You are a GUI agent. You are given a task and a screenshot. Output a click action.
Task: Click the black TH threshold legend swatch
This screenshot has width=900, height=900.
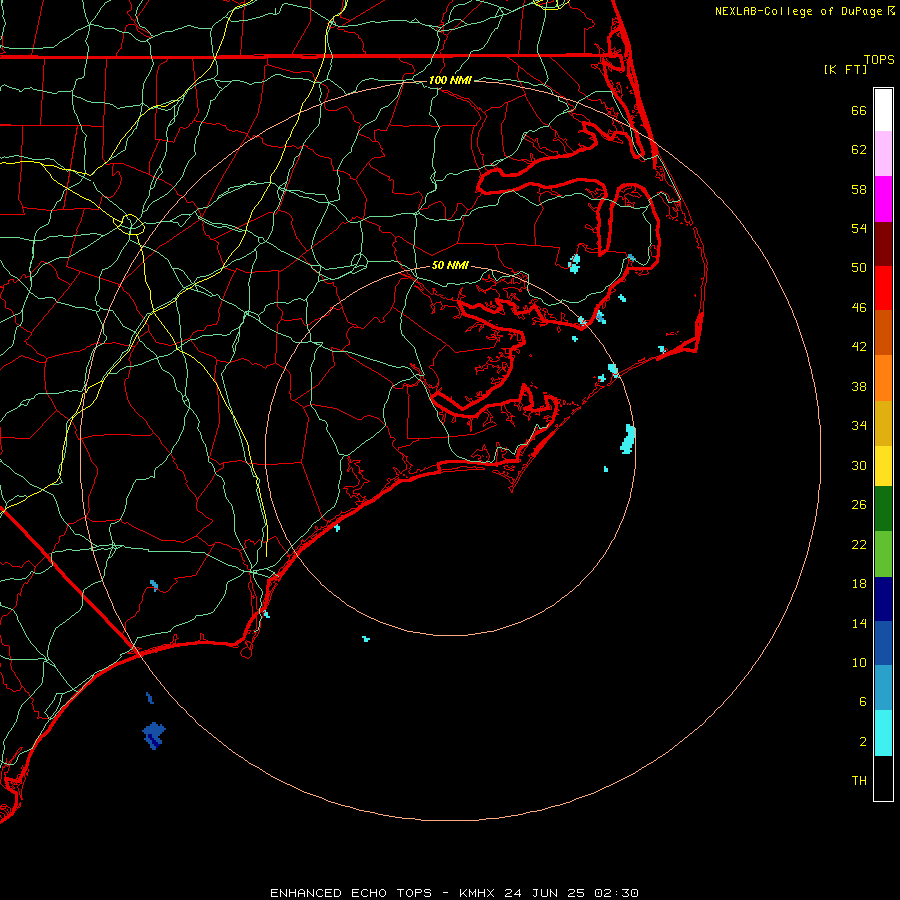883,778
